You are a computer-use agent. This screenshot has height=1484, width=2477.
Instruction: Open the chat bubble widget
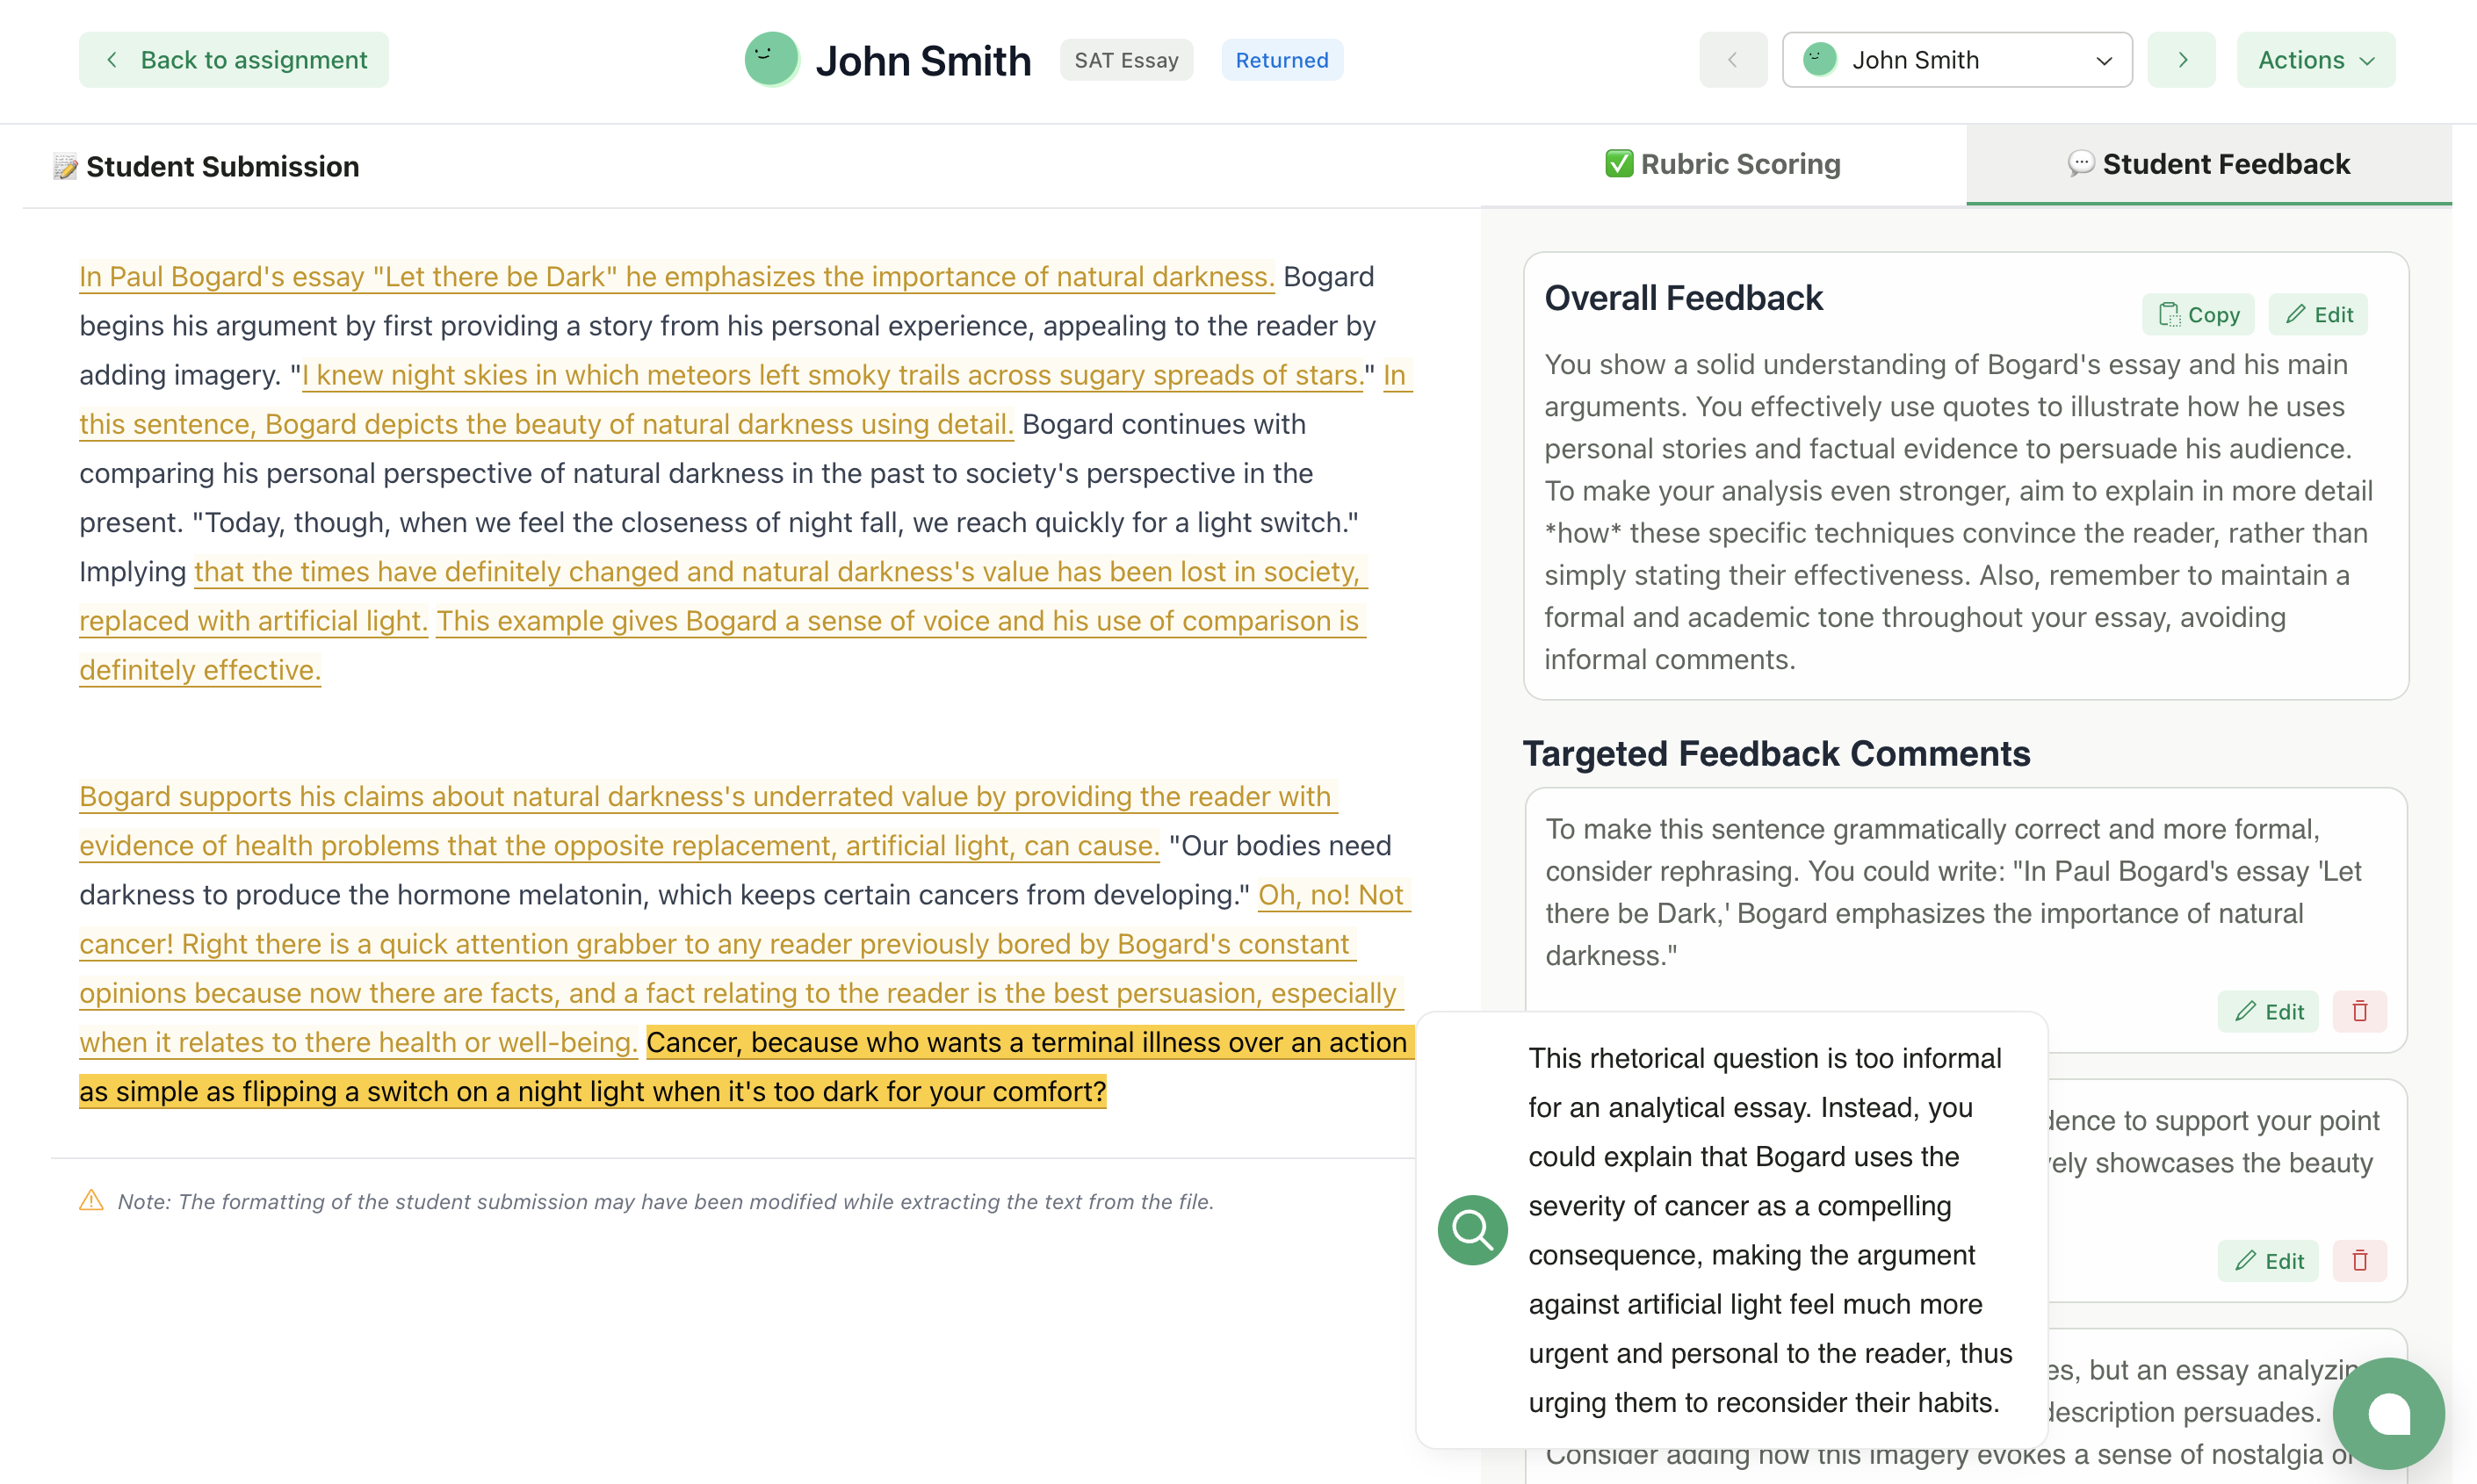click(x=2388, y=1413)
